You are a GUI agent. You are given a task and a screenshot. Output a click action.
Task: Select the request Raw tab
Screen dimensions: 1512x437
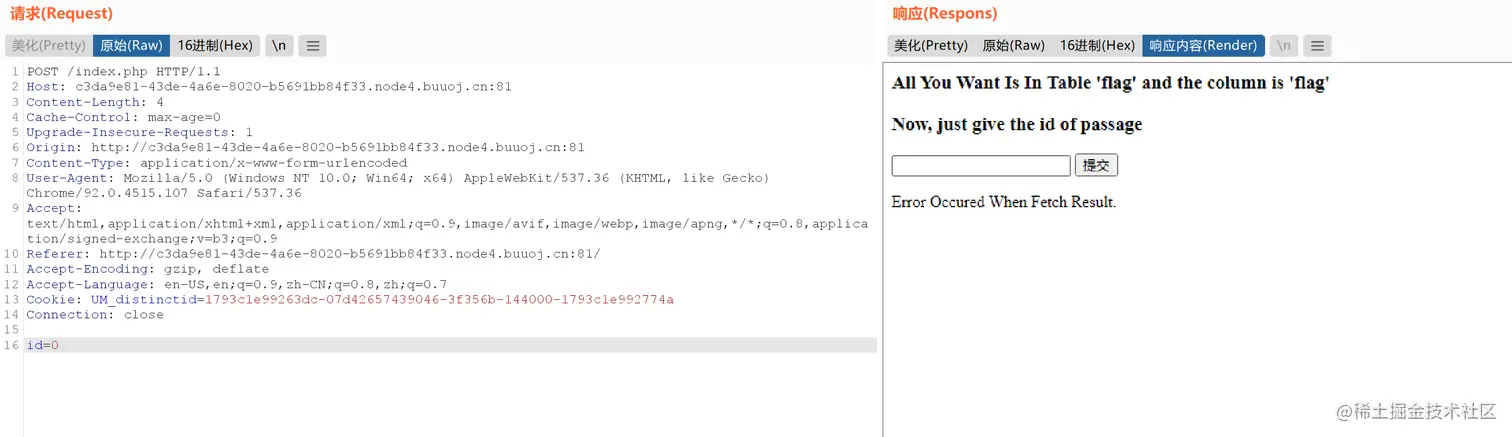131,45
